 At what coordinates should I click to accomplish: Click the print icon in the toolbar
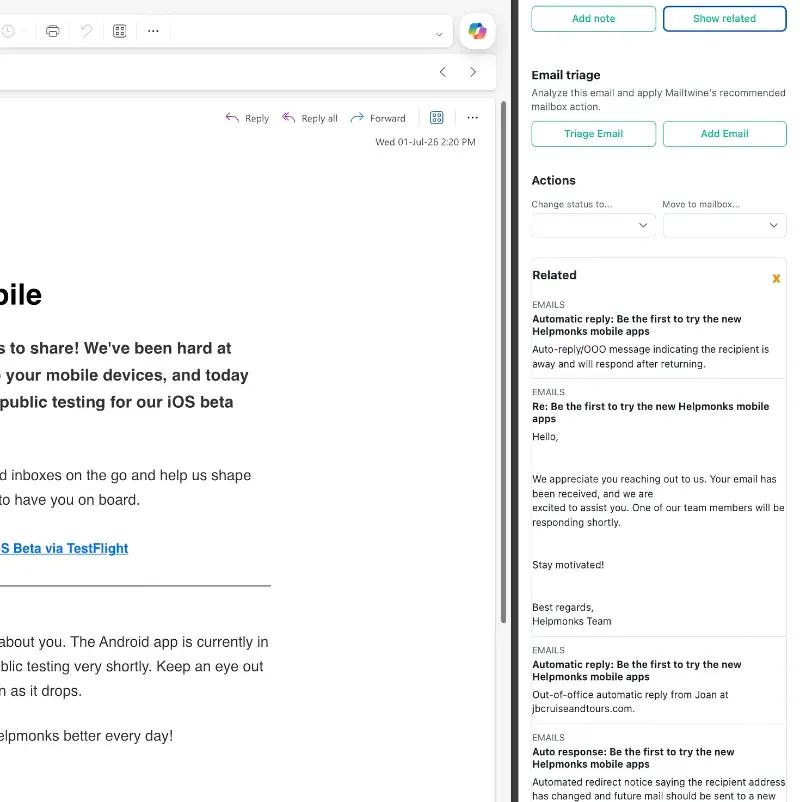pyautogui.click(x=52, y=31)
